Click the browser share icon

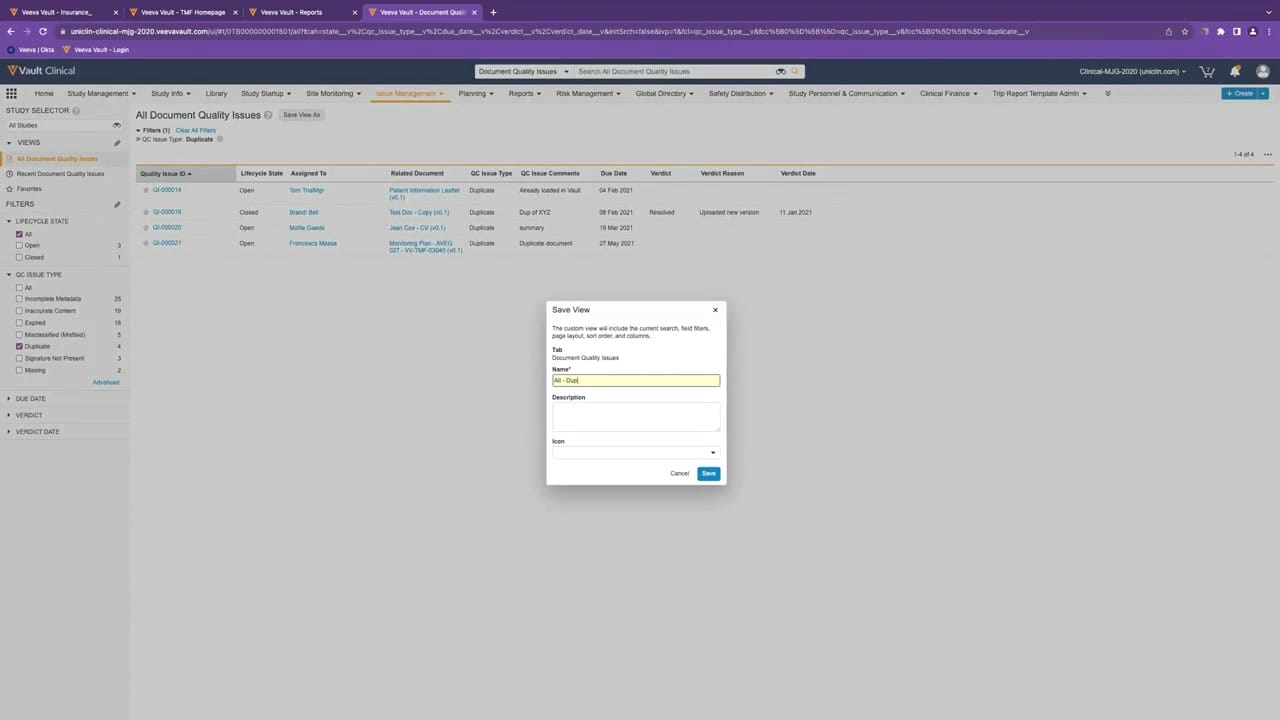(1169, 31)
